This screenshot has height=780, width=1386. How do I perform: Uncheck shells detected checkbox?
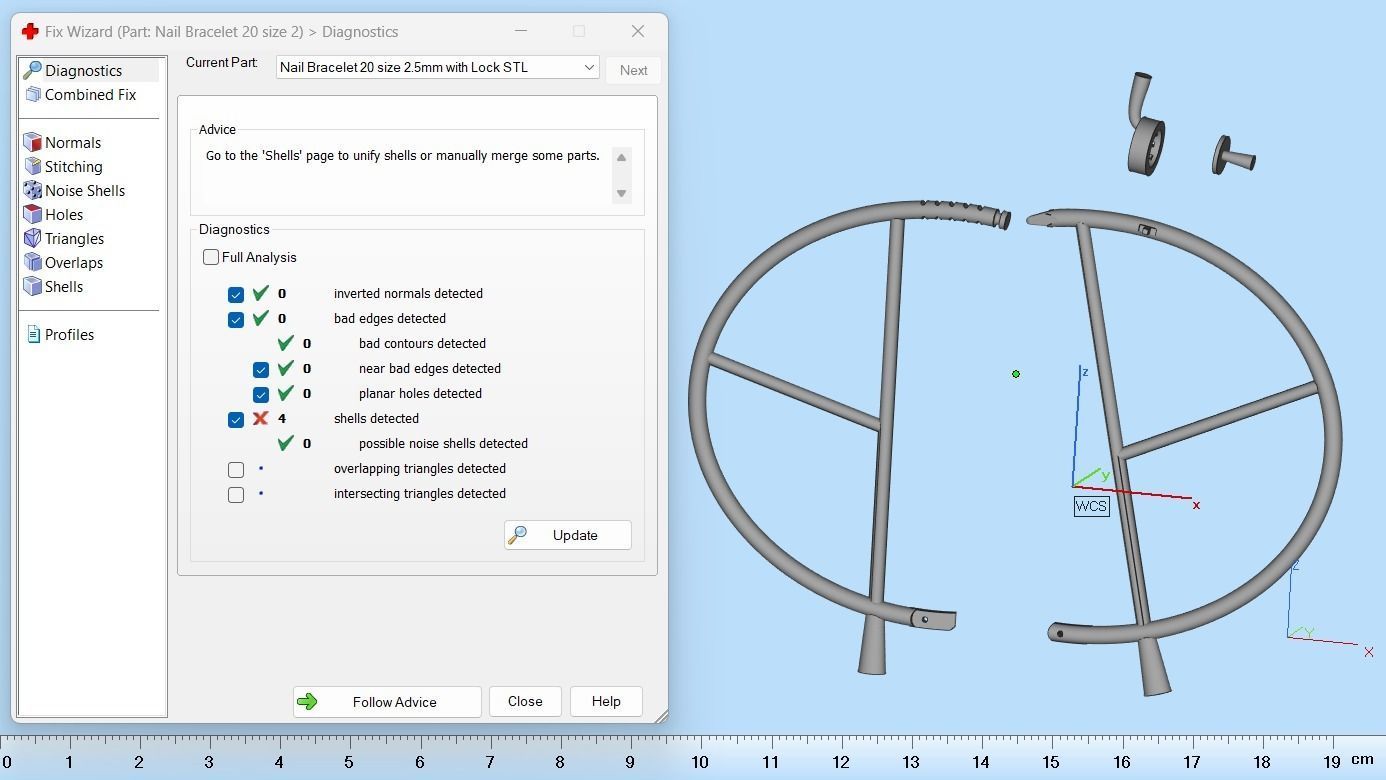[236, 419]
